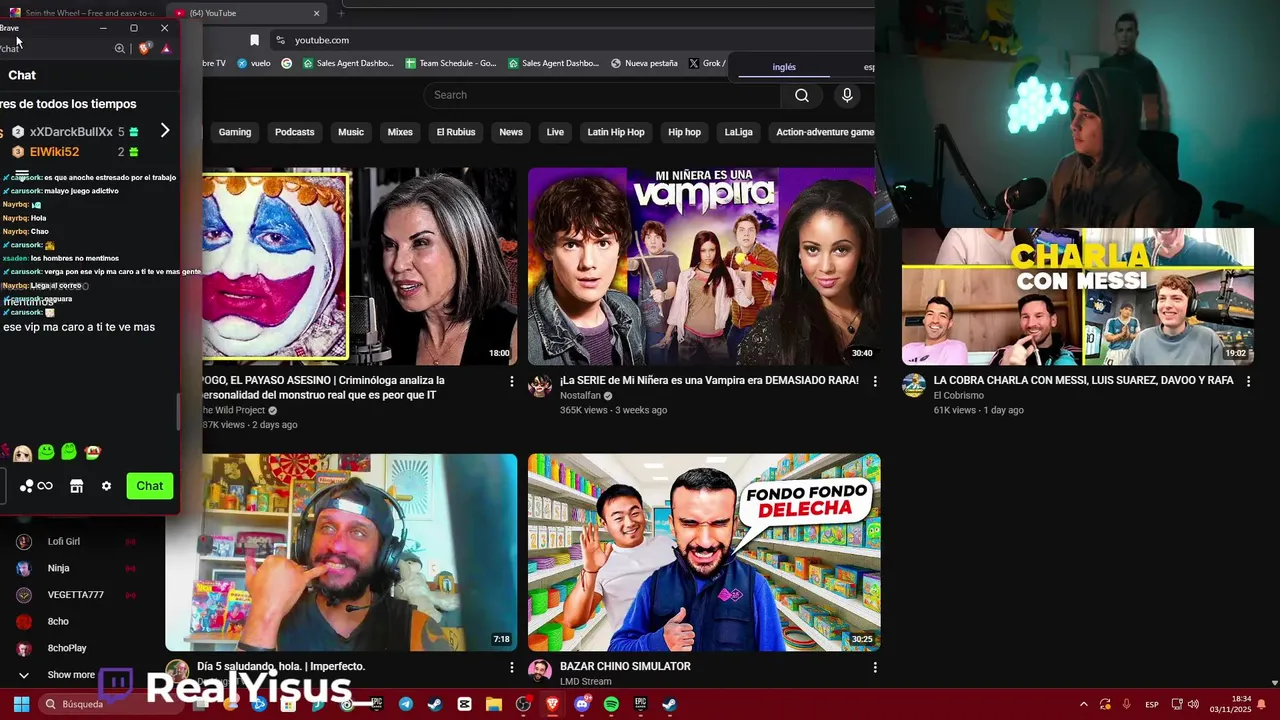This screenshot has width=1280, height=720.
Task: Open Windows Start menu
Action: click(x=21, y=704)
